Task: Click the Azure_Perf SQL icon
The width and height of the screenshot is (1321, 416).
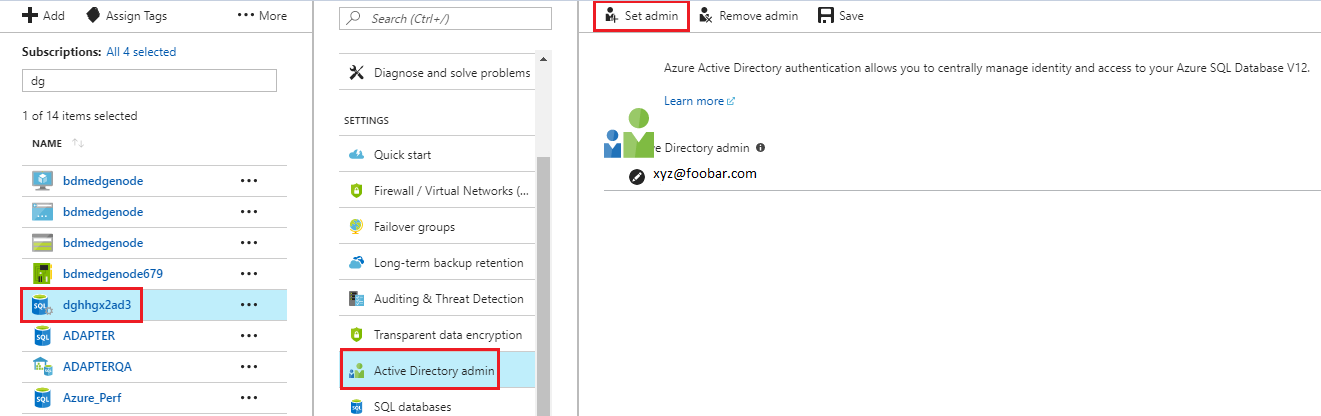Action: (42, 398)
